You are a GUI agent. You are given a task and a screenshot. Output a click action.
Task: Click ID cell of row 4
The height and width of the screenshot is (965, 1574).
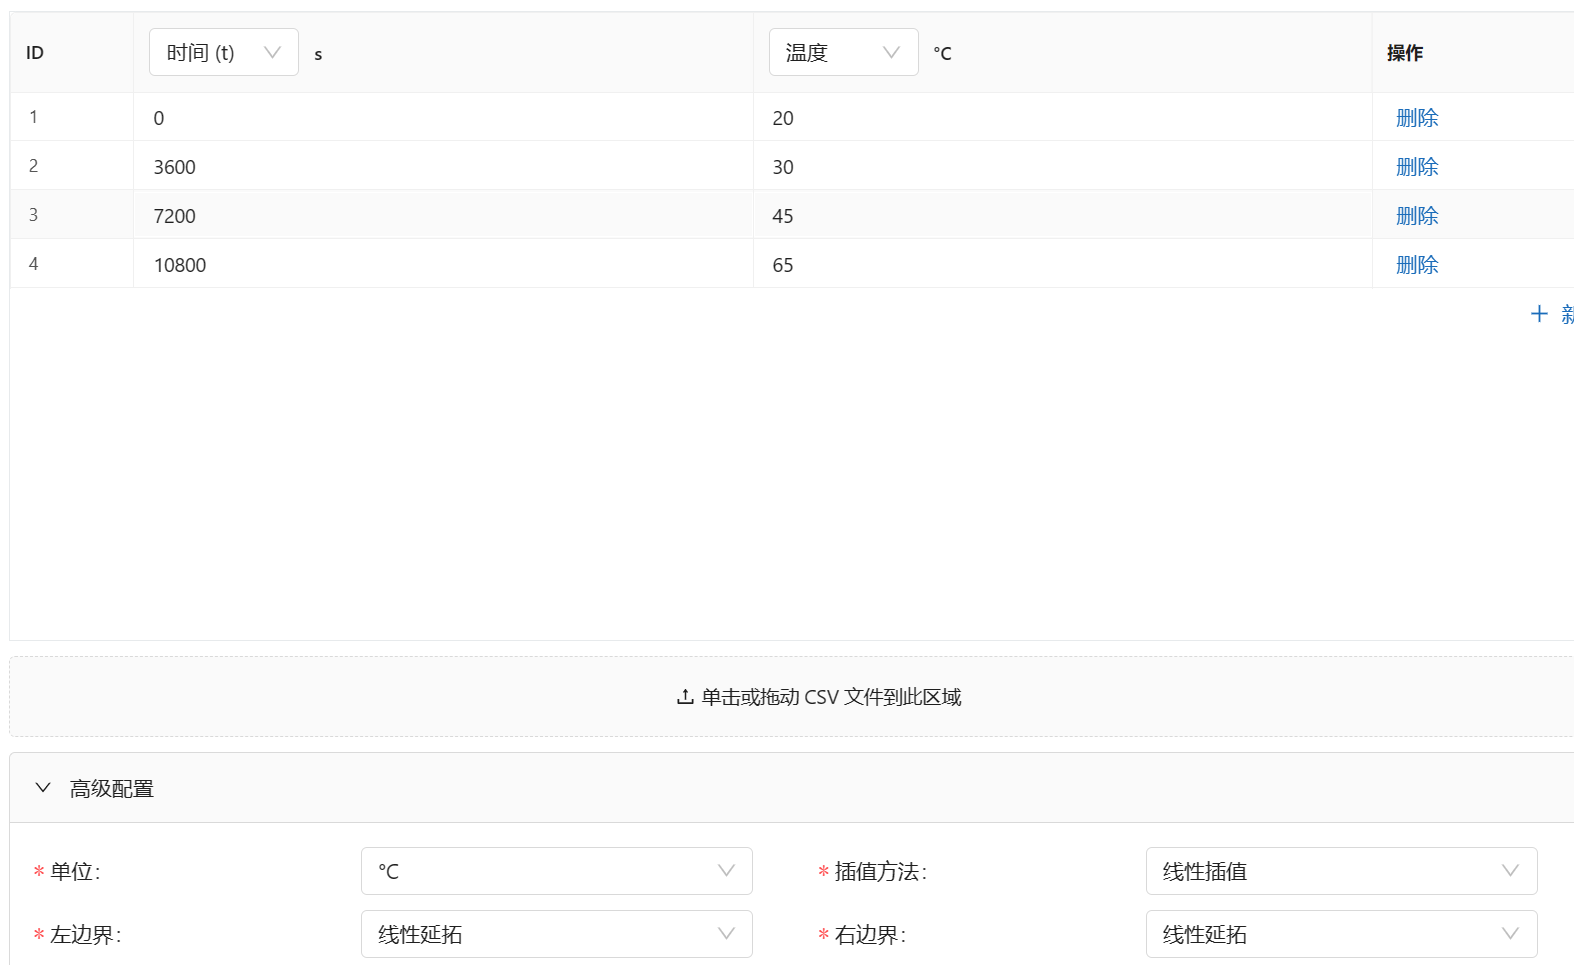(72, 264)
